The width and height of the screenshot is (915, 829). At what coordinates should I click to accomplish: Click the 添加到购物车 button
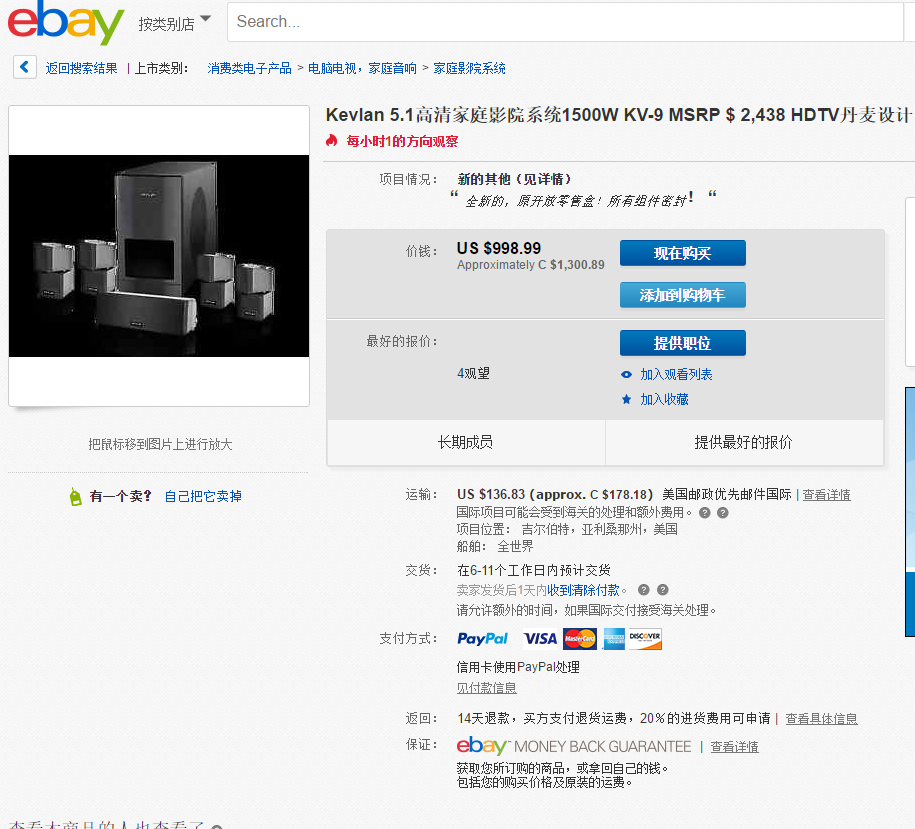pyautogui.click(x=683, y=295)
